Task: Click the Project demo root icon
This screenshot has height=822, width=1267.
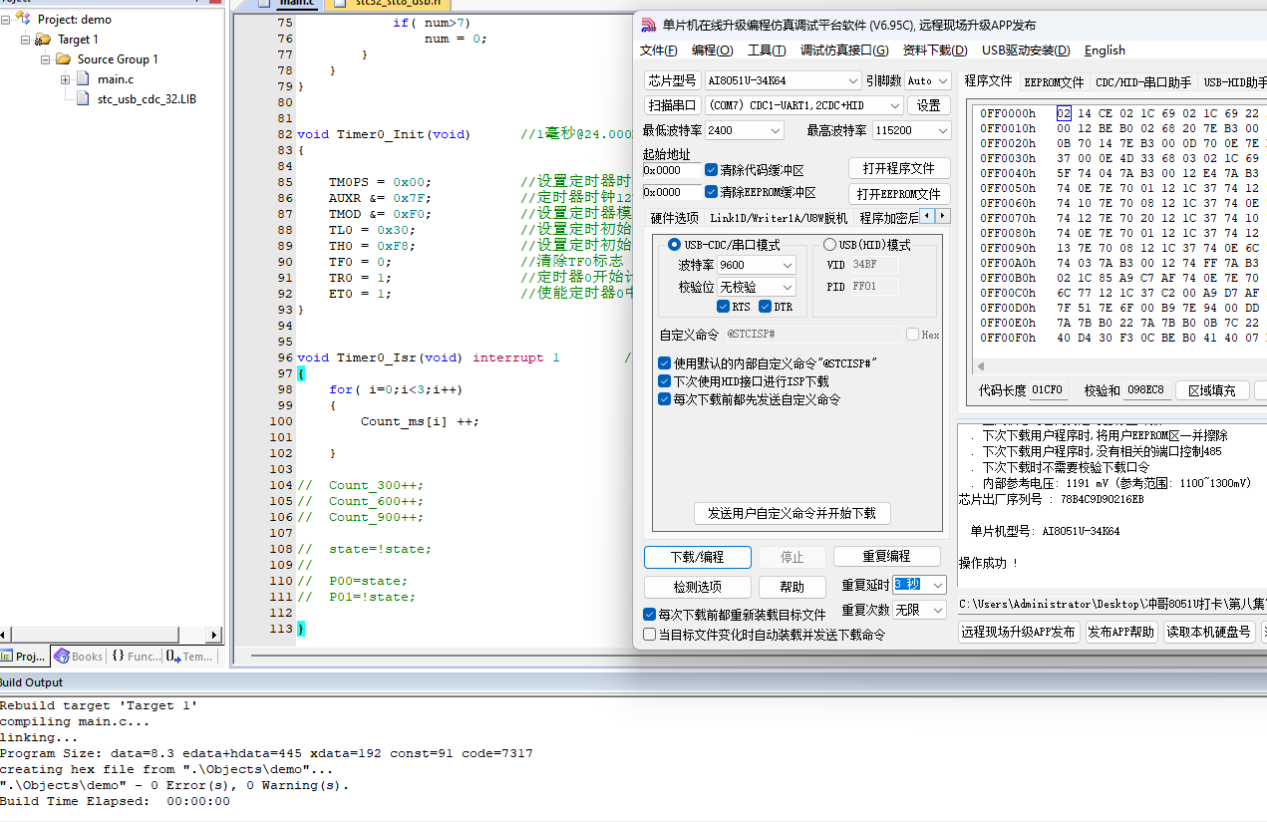Action: tap(24, 19)
